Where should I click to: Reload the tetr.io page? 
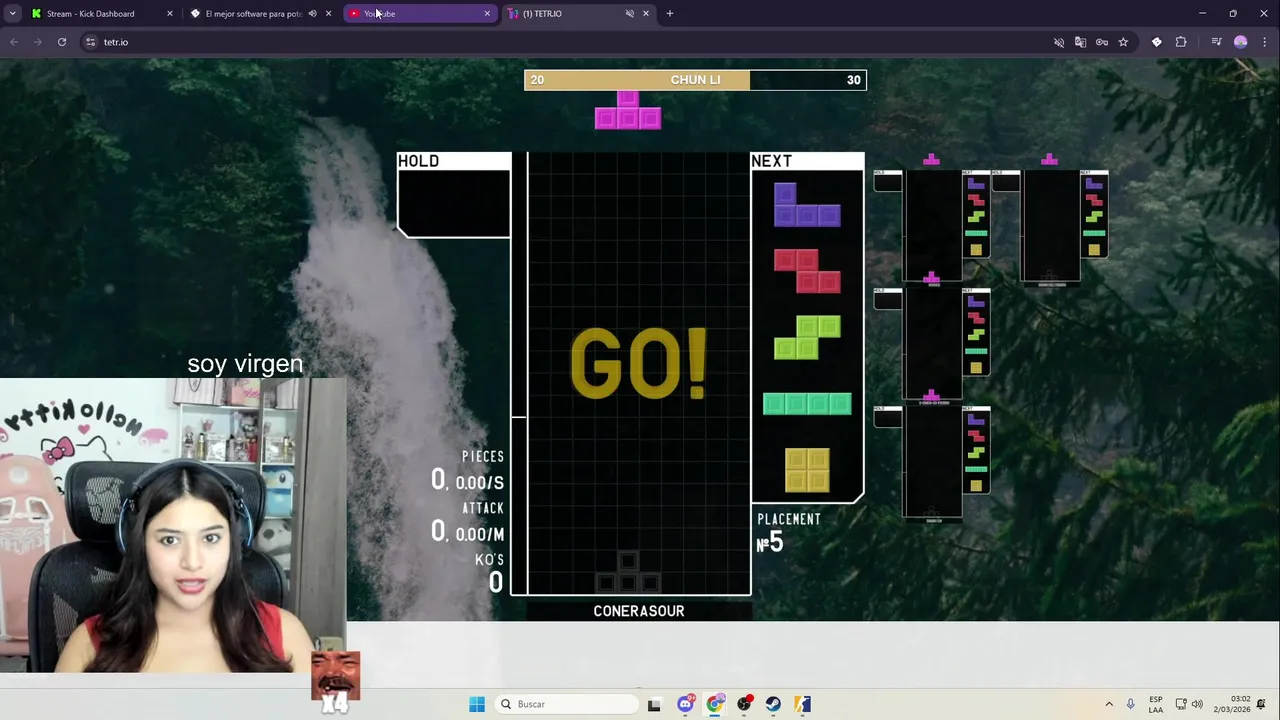(x=62, y=42)
